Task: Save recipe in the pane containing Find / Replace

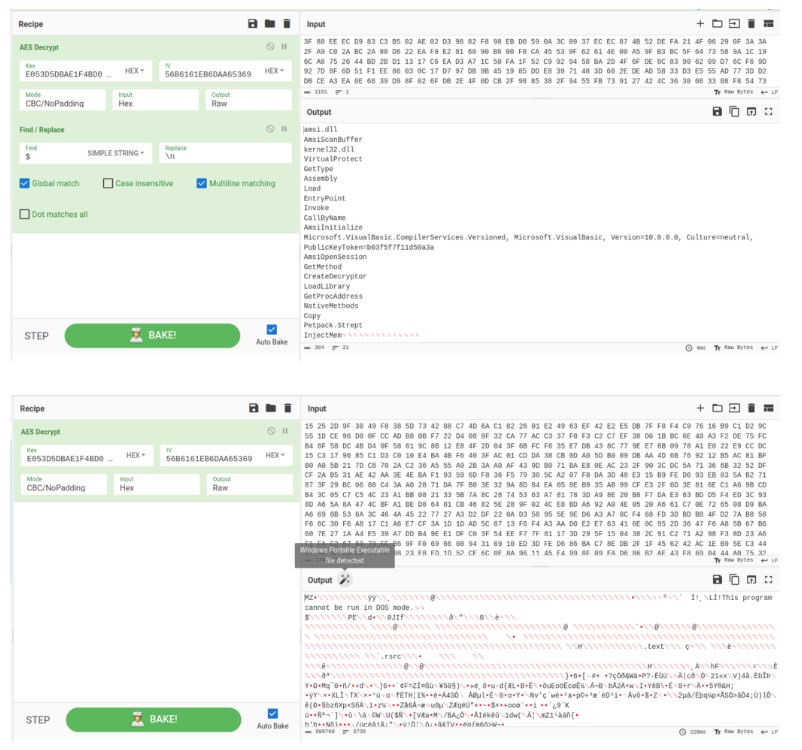Action: (253, 23)
